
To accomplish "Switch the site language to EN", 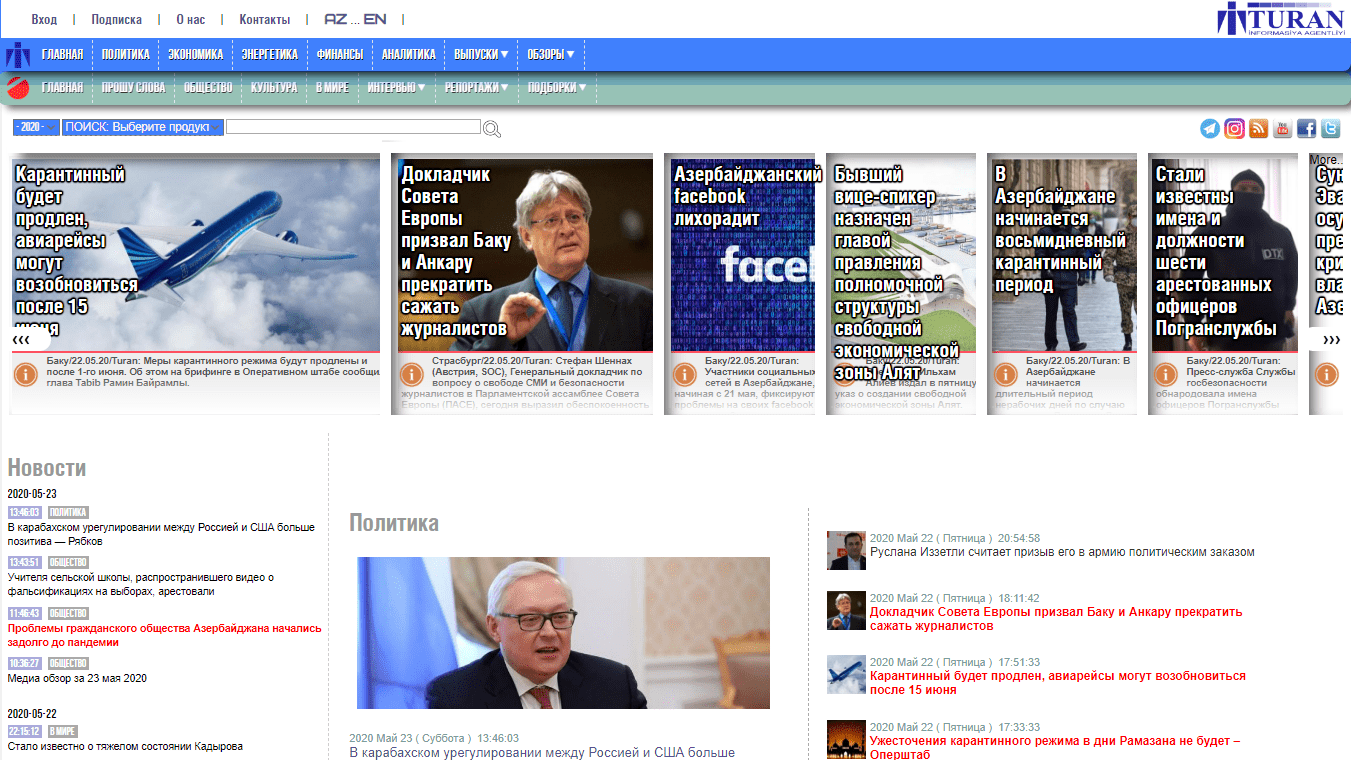I will point(375,19).
